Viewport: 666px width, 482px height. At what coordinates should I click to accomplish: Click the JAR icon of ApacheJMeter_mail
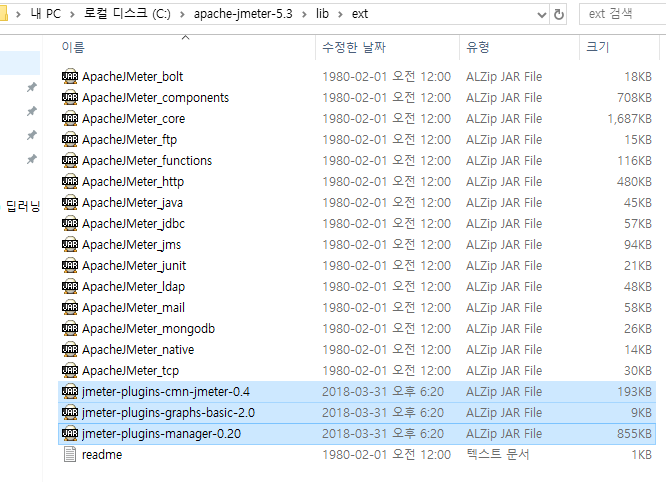coord(70,307)
